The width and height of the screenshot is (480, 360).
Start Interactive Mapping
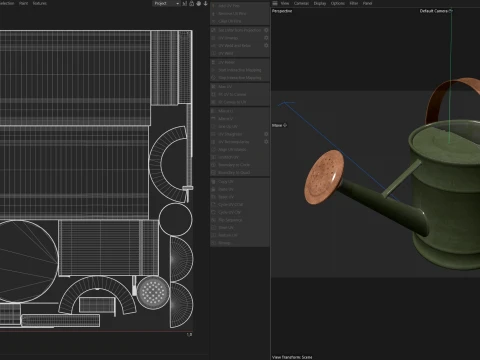click(240, 70)
